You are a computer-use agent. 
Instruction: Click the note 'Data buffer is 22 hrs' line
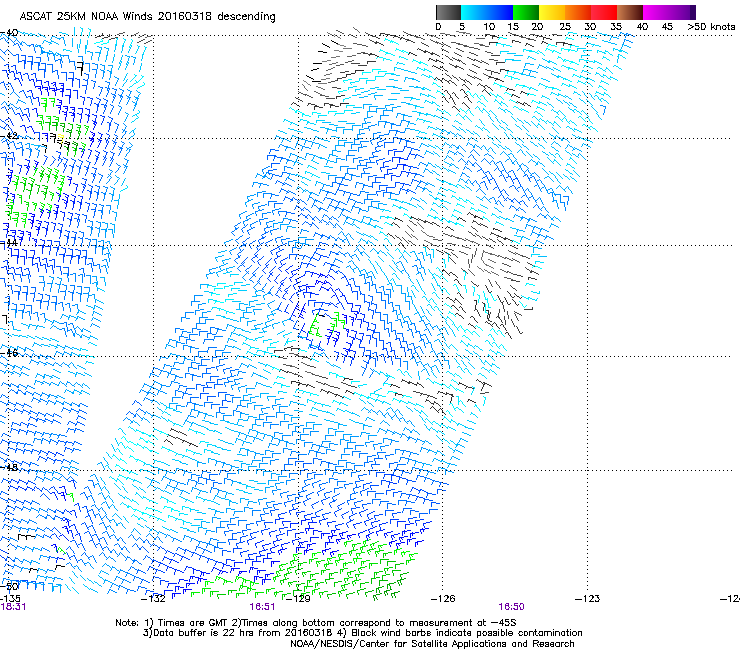(x=362, y=633)
